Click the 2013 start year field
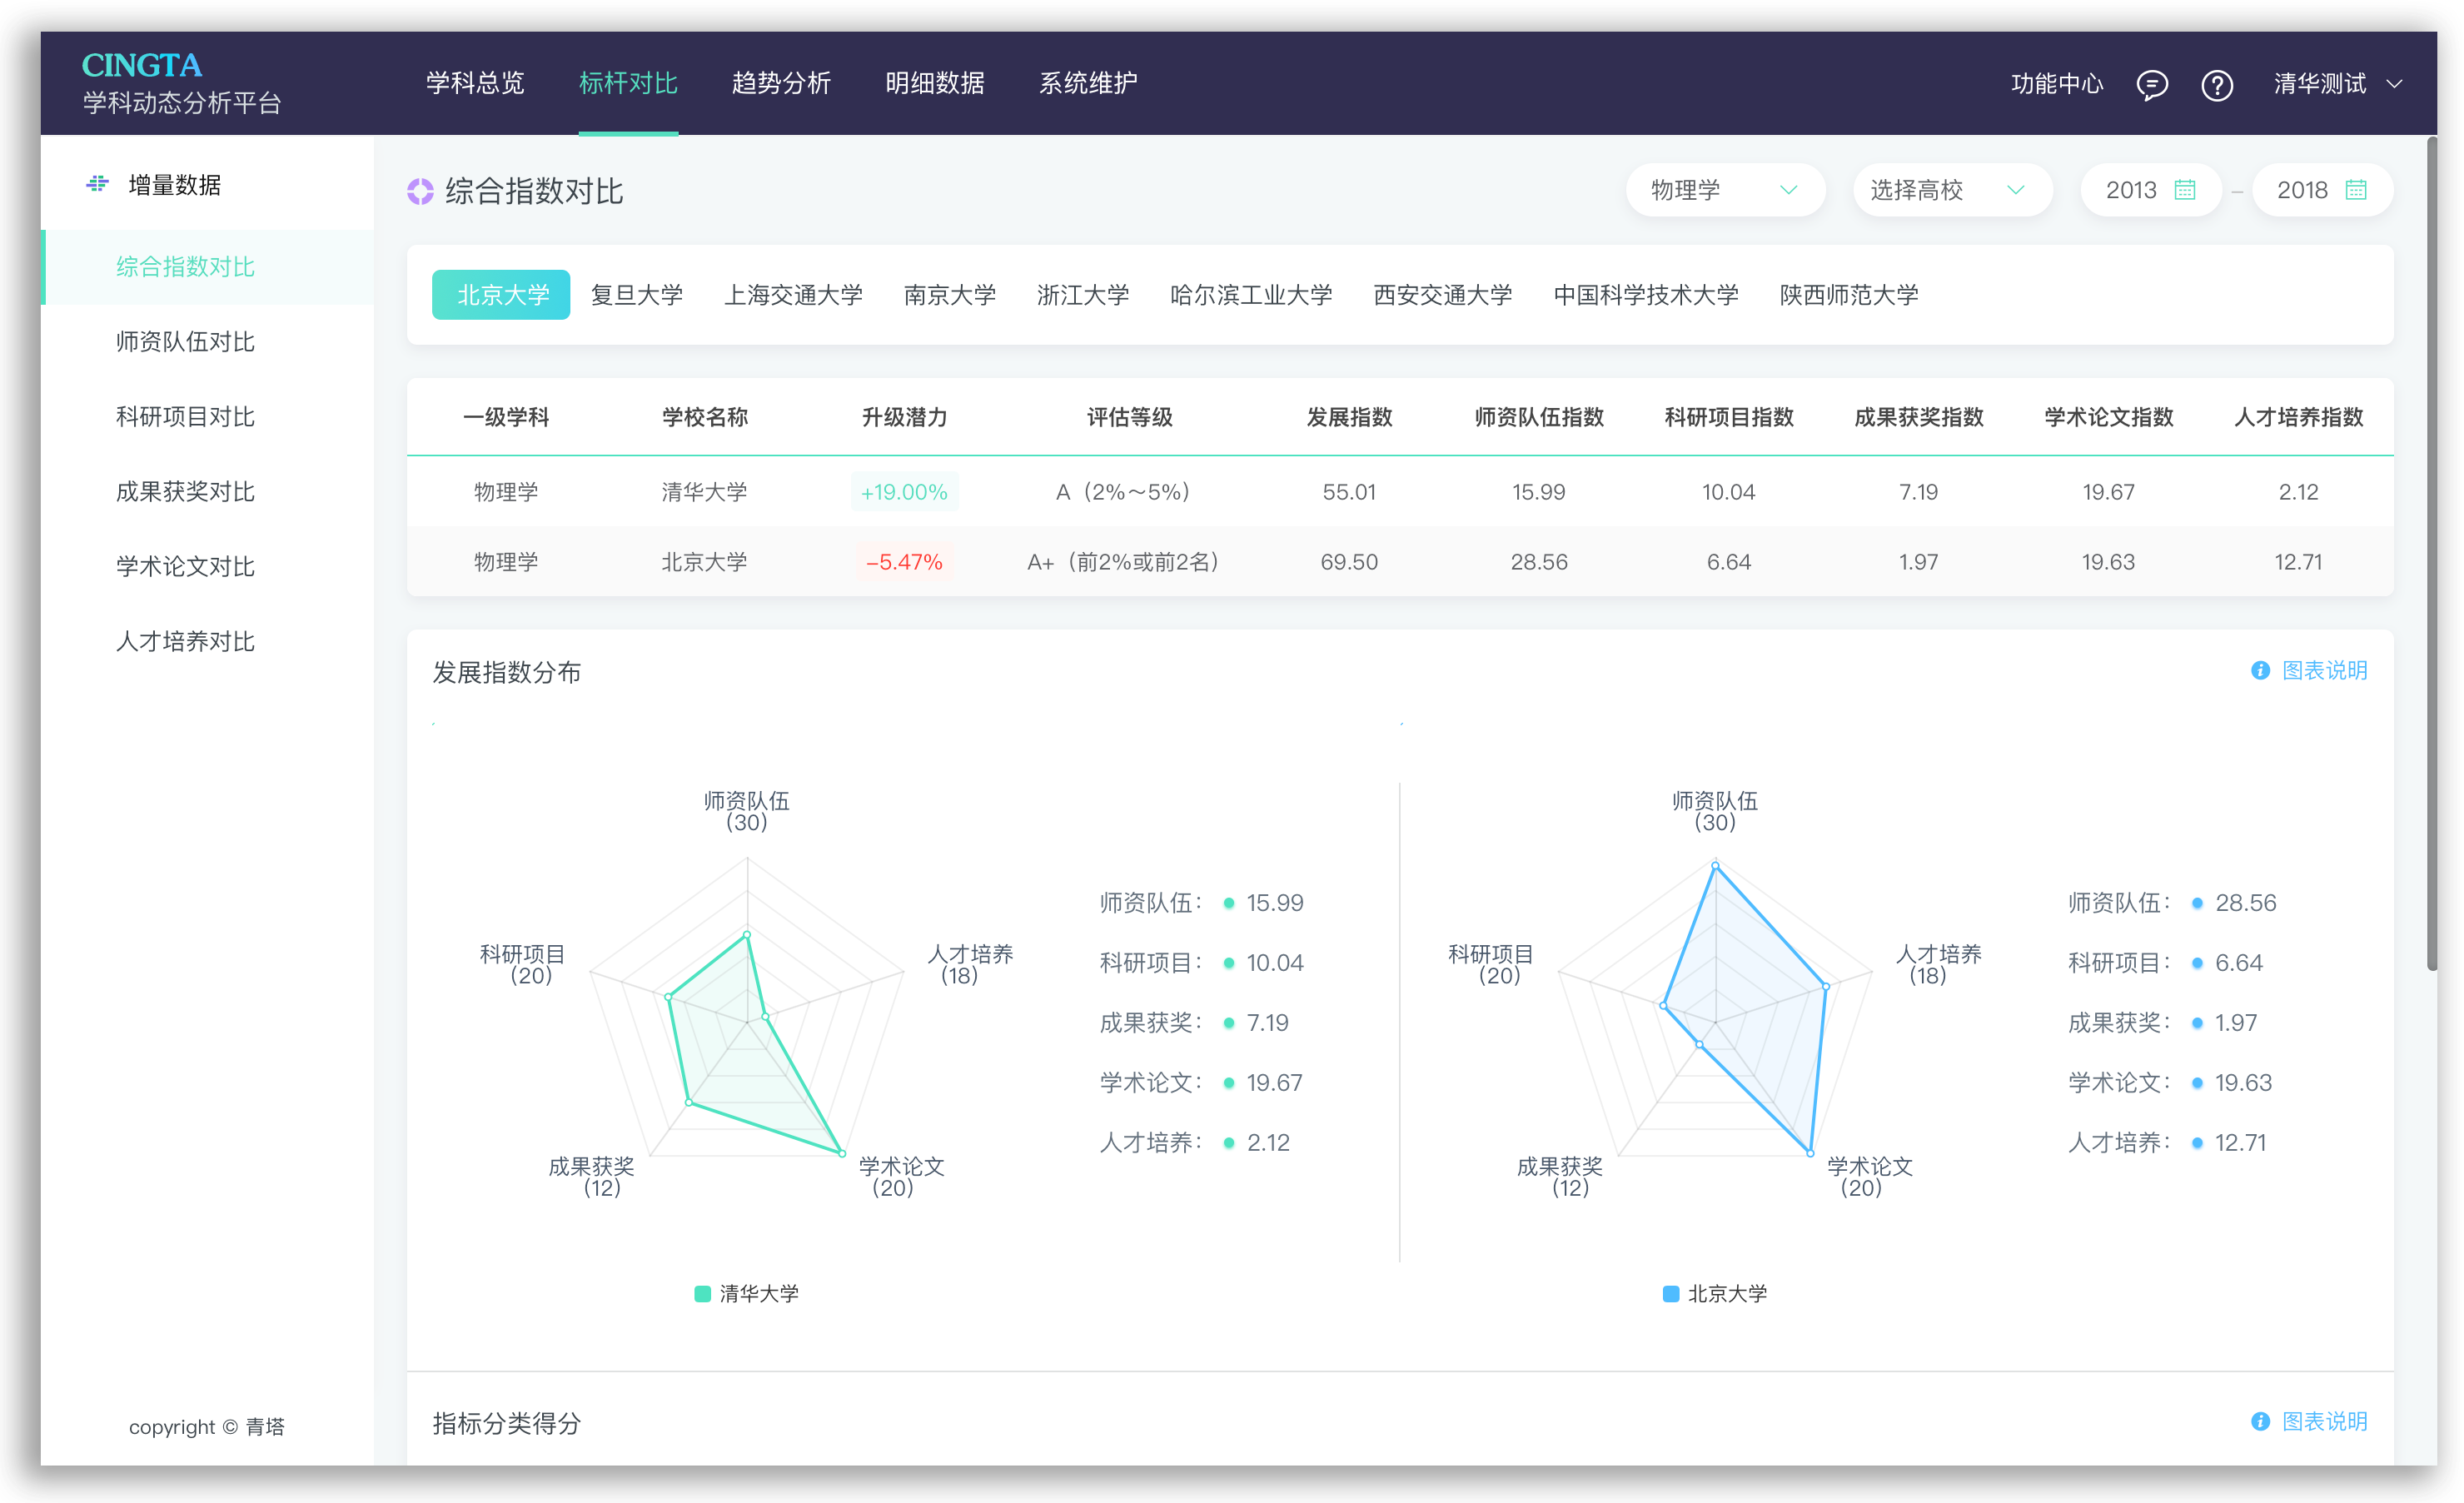Image resolution: width=2464 pixels, height=1503 pixels. coord(2150,190)
